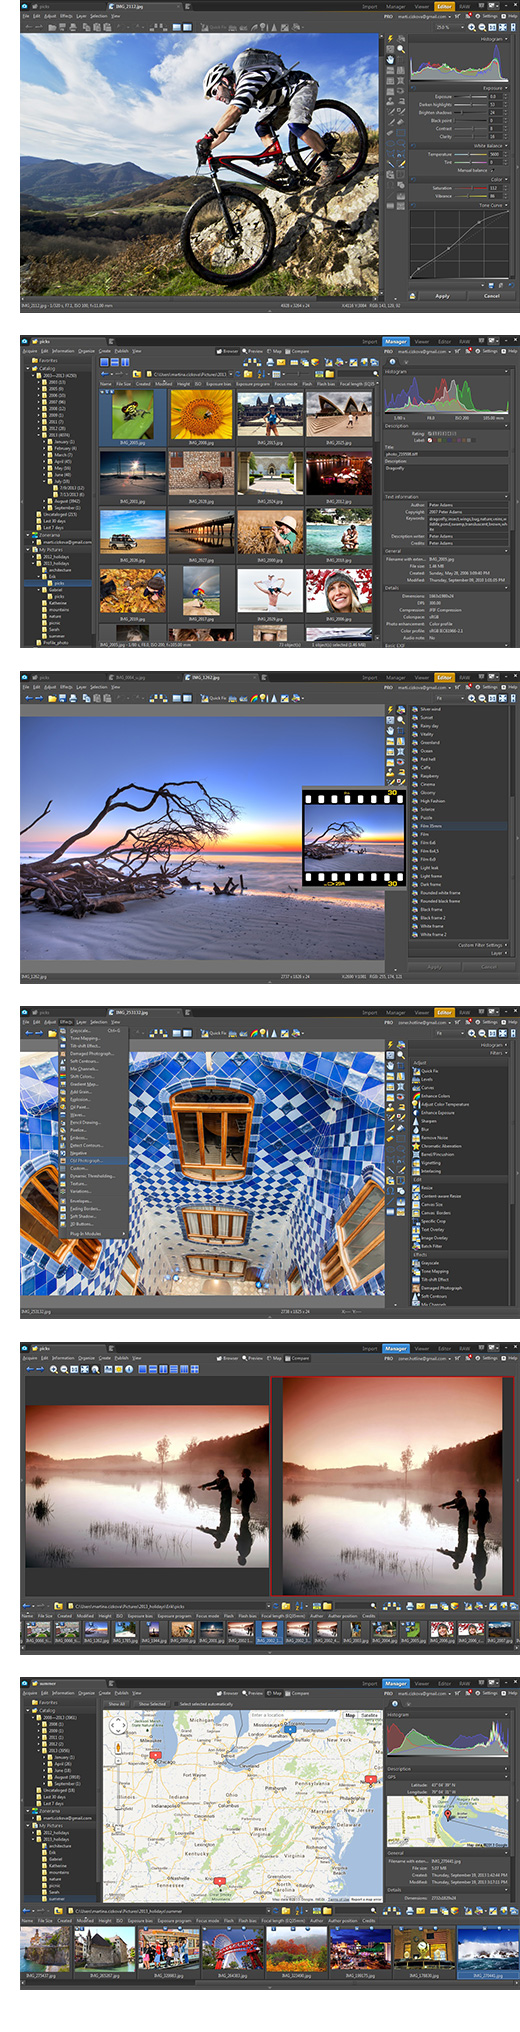This screenshot has width=520, height=2032.
Task: Click the Exposure slider in mountain biker editor
Action: 469,97
